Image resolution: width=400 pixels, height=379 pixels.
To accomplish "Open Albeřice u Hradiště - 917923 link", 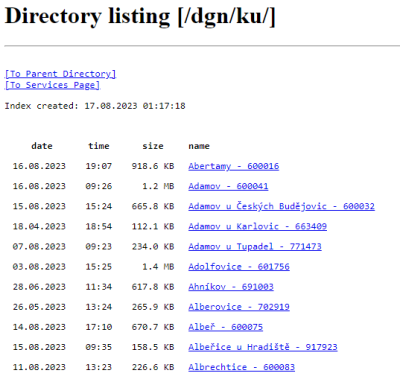I will click(x=263, y=347).
